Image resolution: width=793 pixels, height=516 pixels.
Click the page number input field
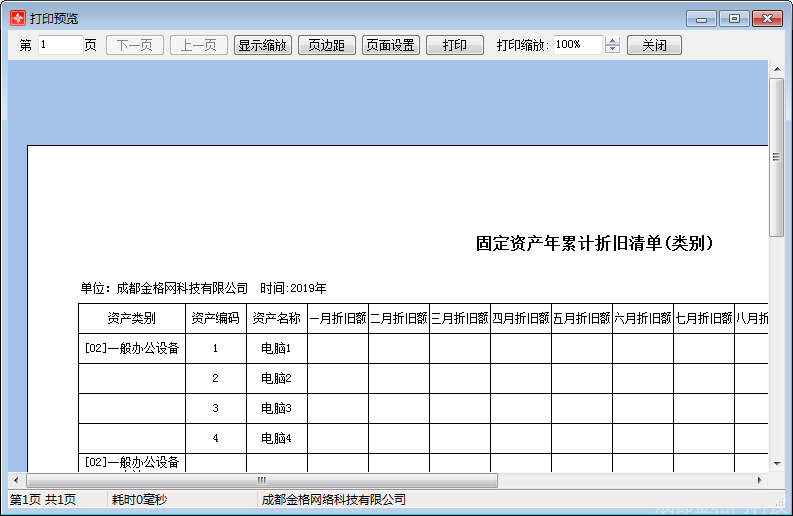pyautogui.click(x=60, y=45)
